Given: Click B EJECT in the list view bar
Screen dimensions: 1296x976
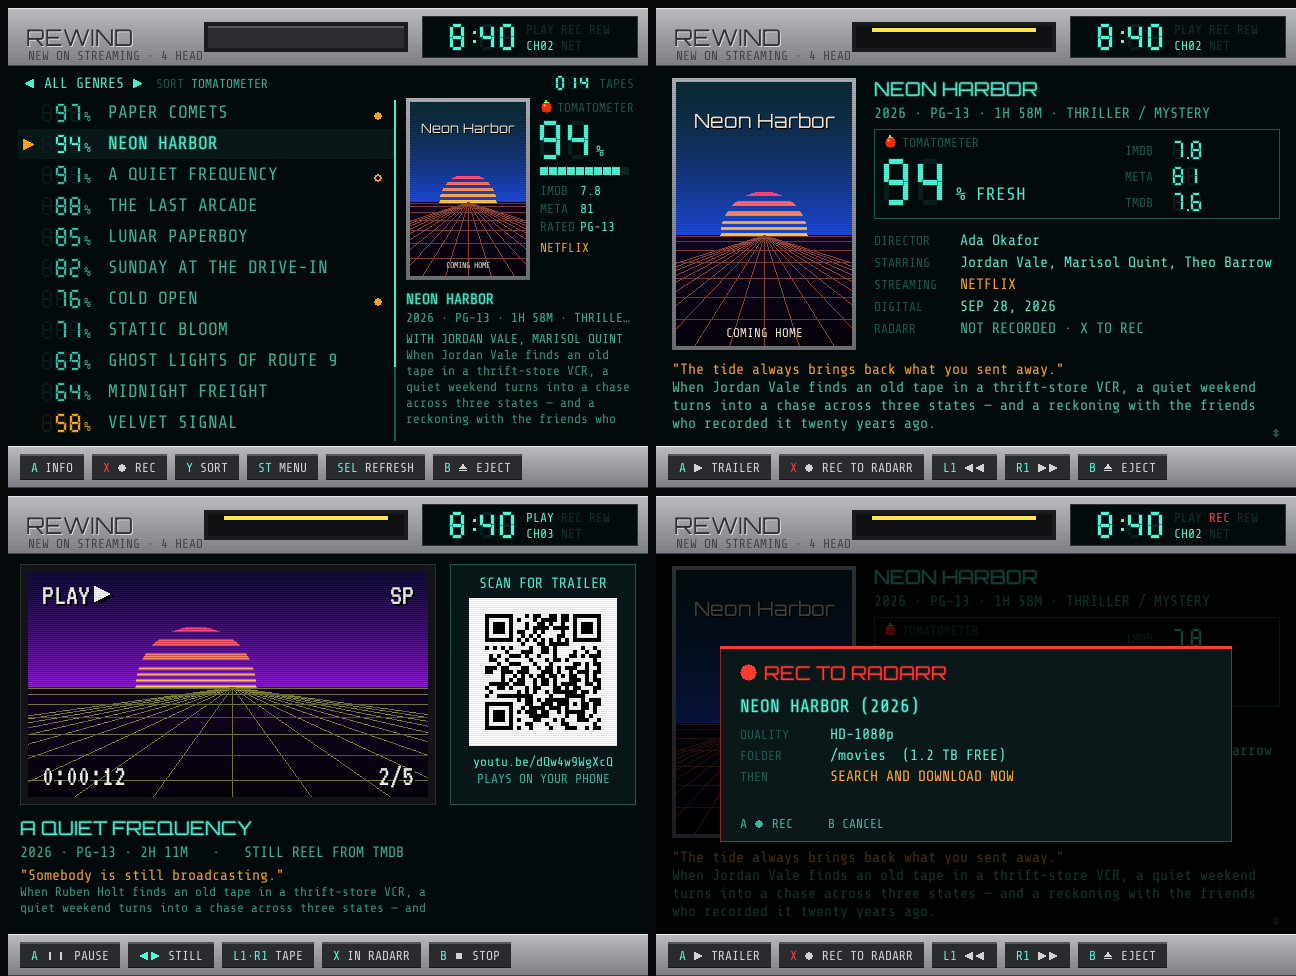Looking at the screenshot, I should [477, 467].
